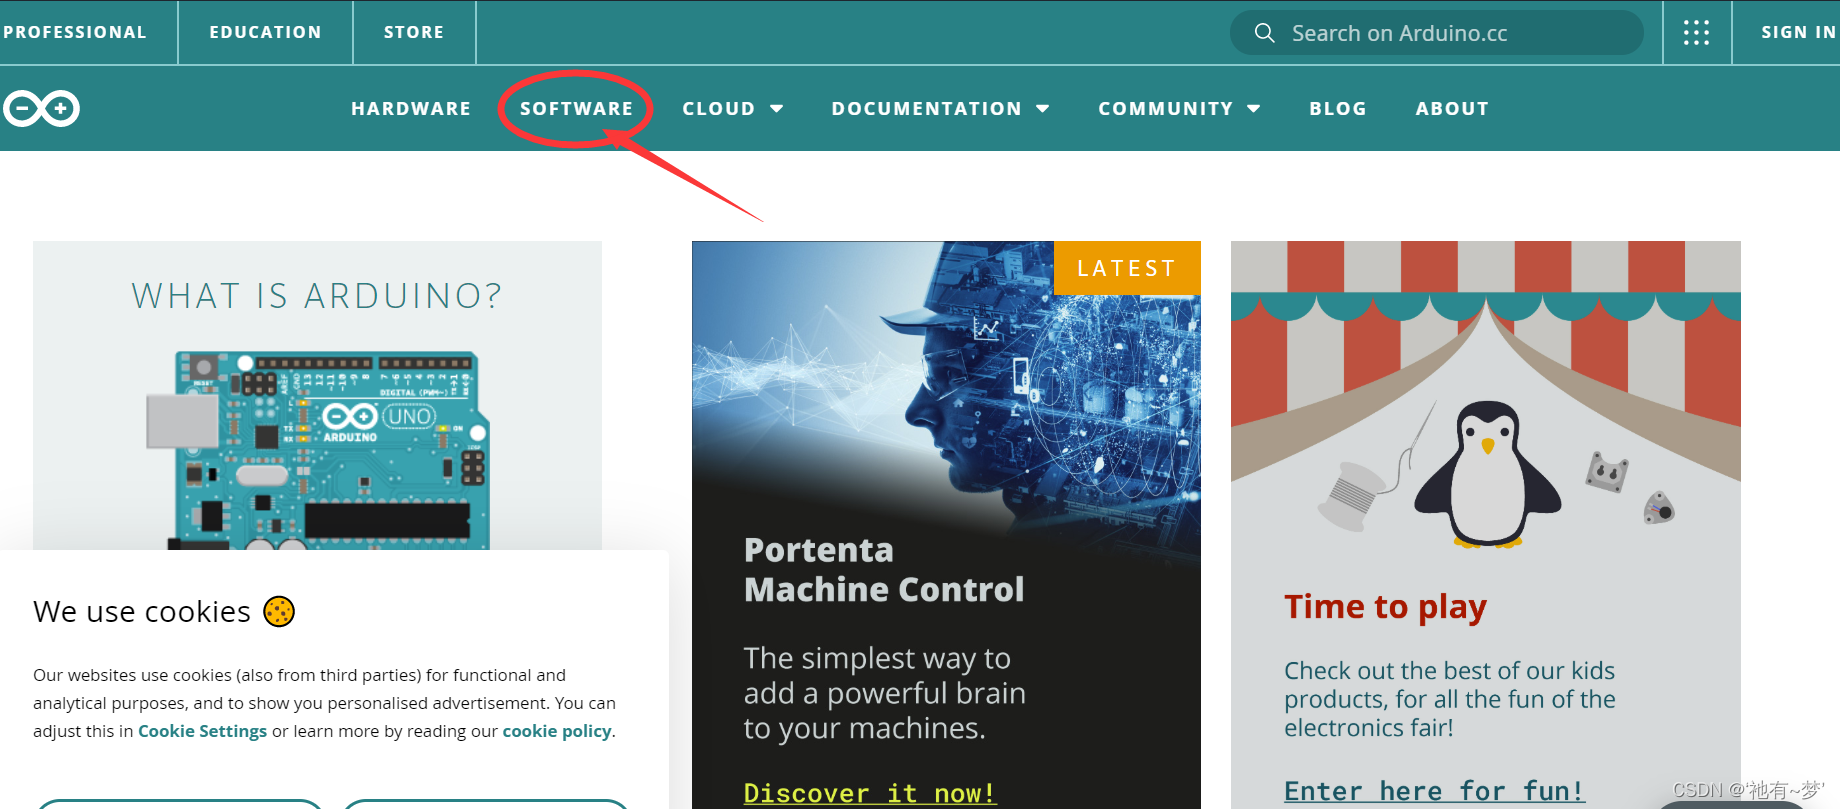The image size is (1840, 809).
Task: Expand the Documentation dropdown menu
Action: [x=941, y=108]
